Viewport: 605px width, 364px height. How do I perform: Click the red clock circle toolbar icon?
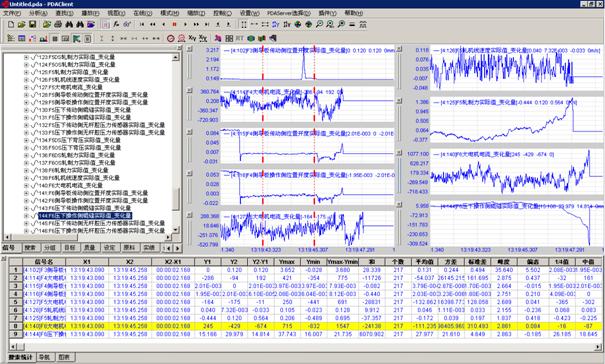[x=171, y=38]
